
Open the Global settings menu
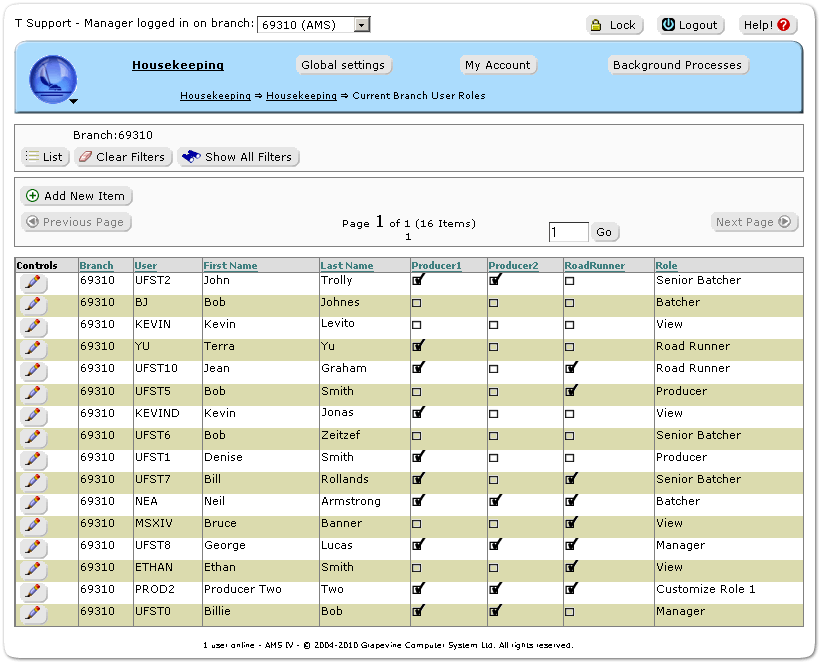coord(343,65)
